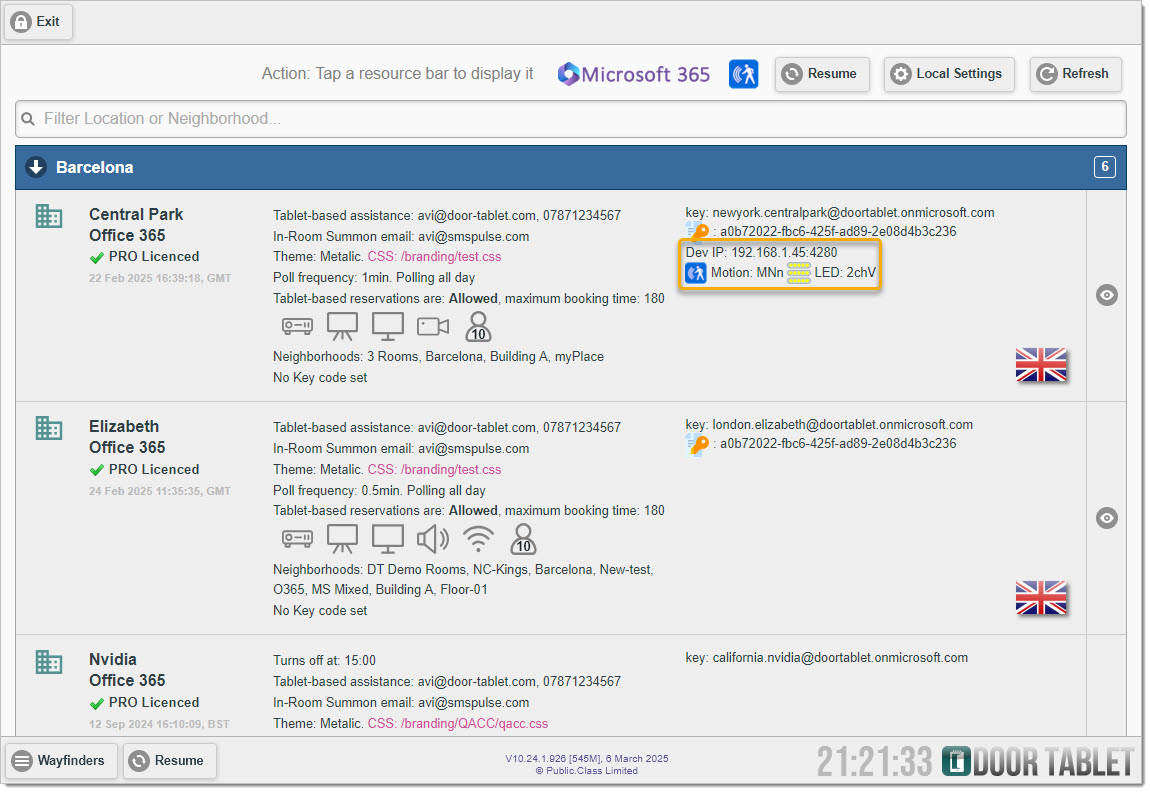Click the motion icon in Central Park device info
The width and height of the screenshot is (1150, 792).
tap(696, 273)
